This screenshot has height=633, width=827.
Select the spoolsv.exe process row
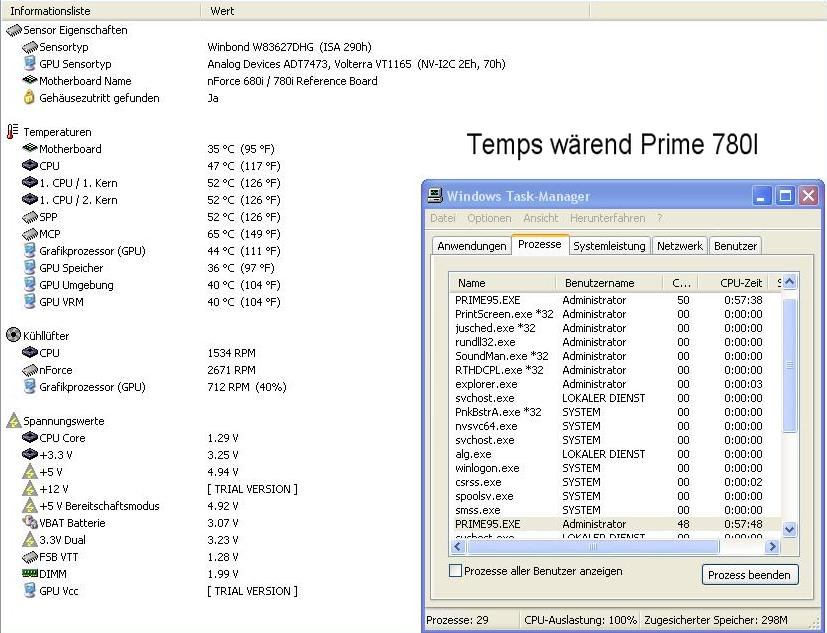point(615,496)
